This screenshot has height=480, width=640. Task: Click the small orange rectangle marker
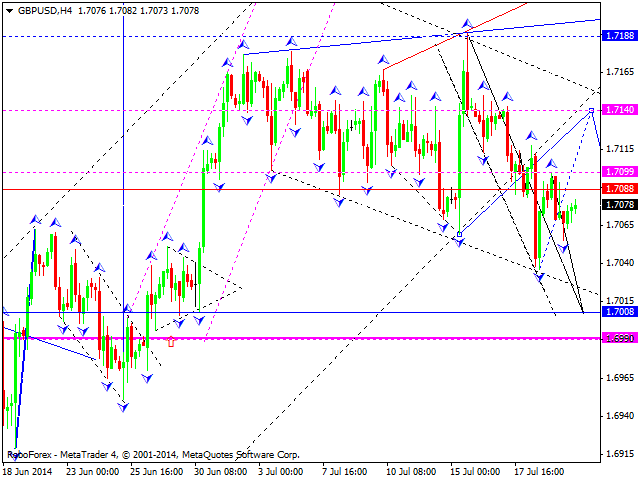(171, 342)
